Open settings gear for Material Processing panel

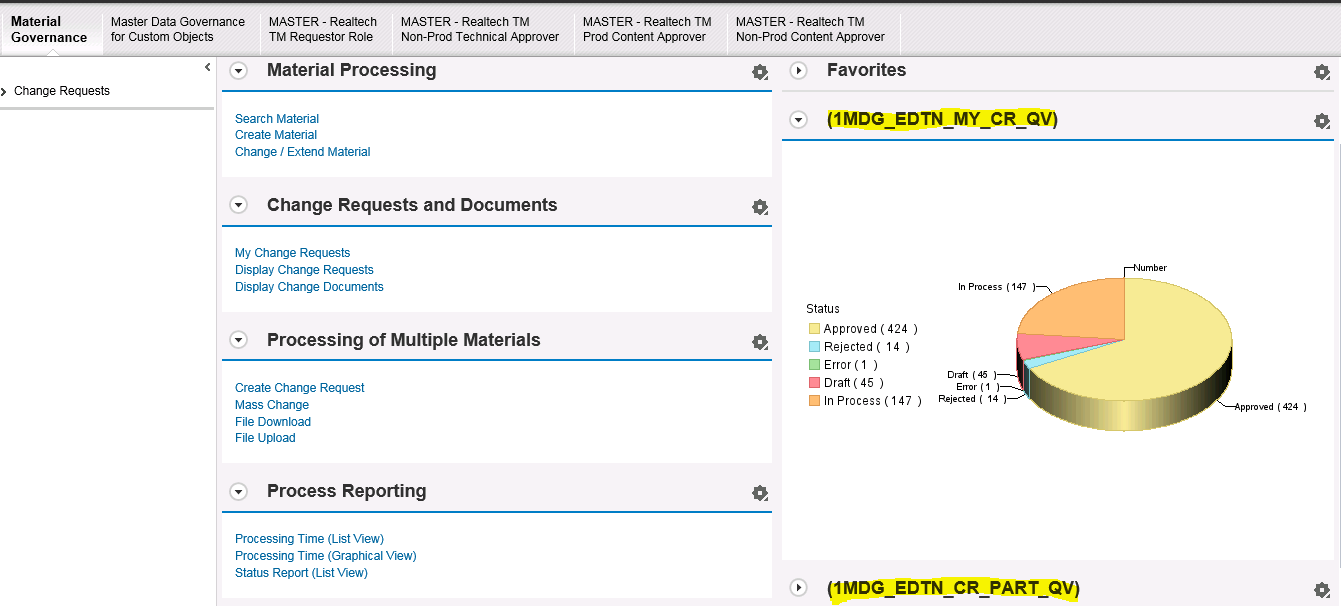(760, 72)
